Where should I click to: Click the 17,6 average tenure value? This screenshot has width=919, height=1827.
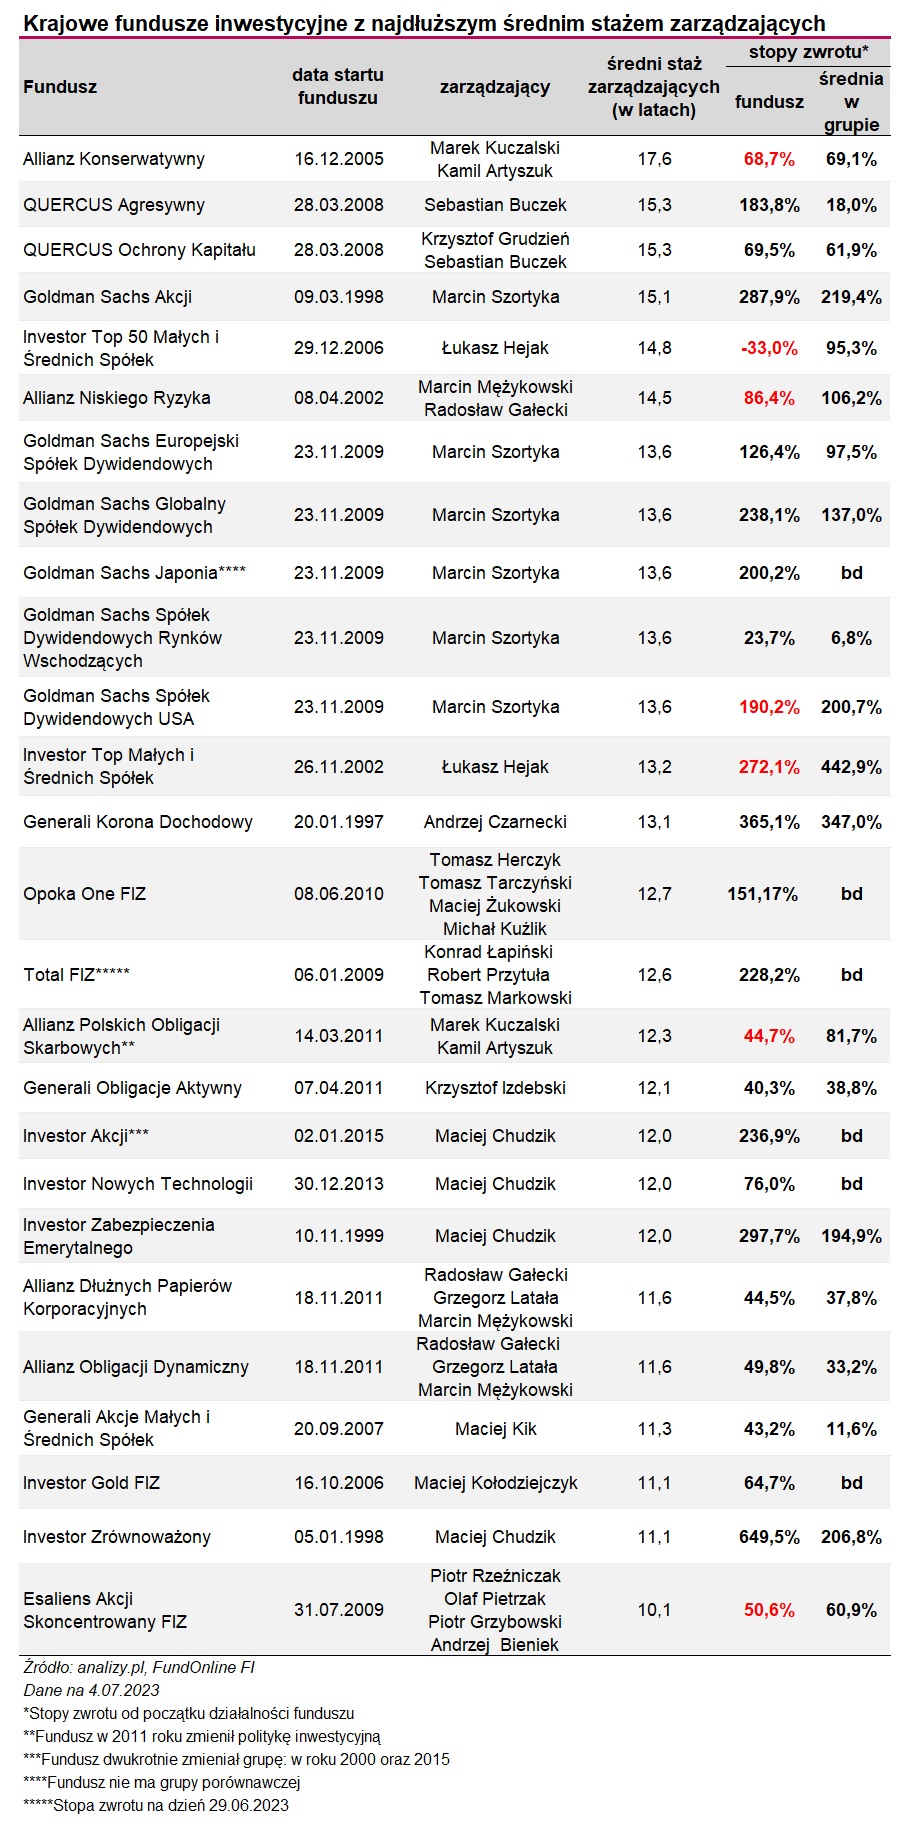click(x=654, y=159)
